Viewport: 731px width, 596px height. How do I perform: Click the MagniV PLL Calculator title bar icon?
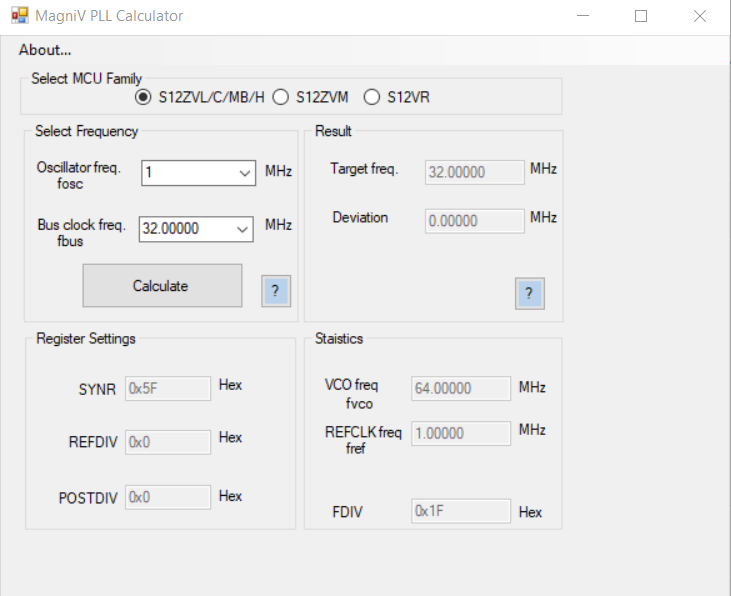coord(20,15)
